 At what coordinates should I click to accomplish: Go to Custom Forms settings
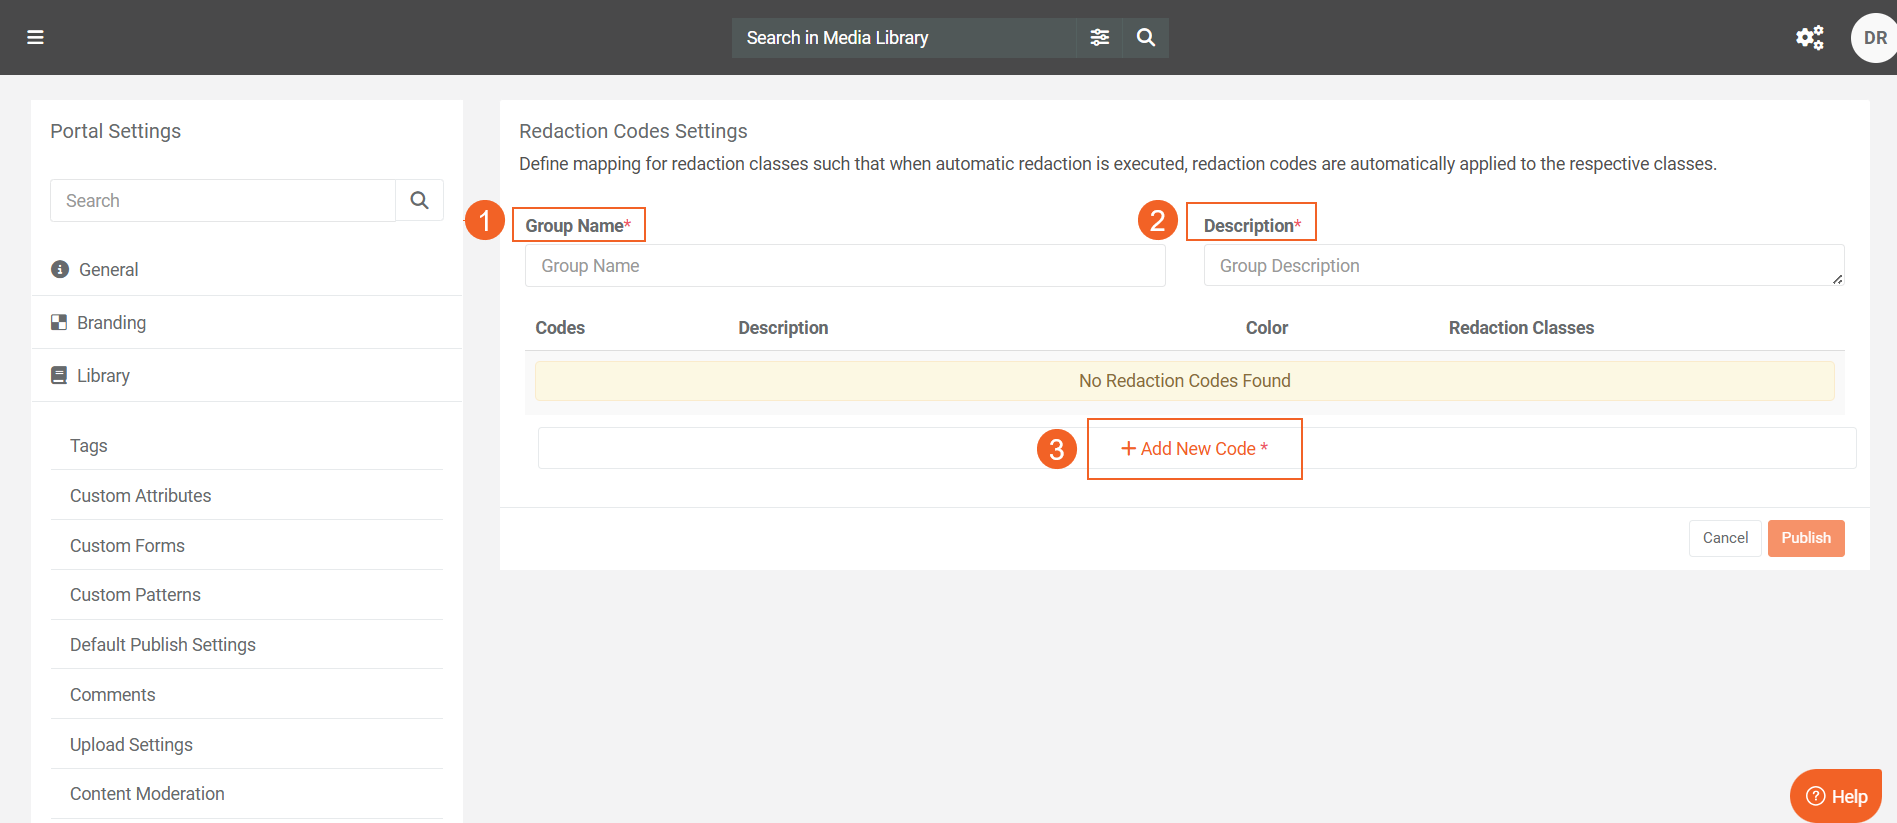click(127, 546)
